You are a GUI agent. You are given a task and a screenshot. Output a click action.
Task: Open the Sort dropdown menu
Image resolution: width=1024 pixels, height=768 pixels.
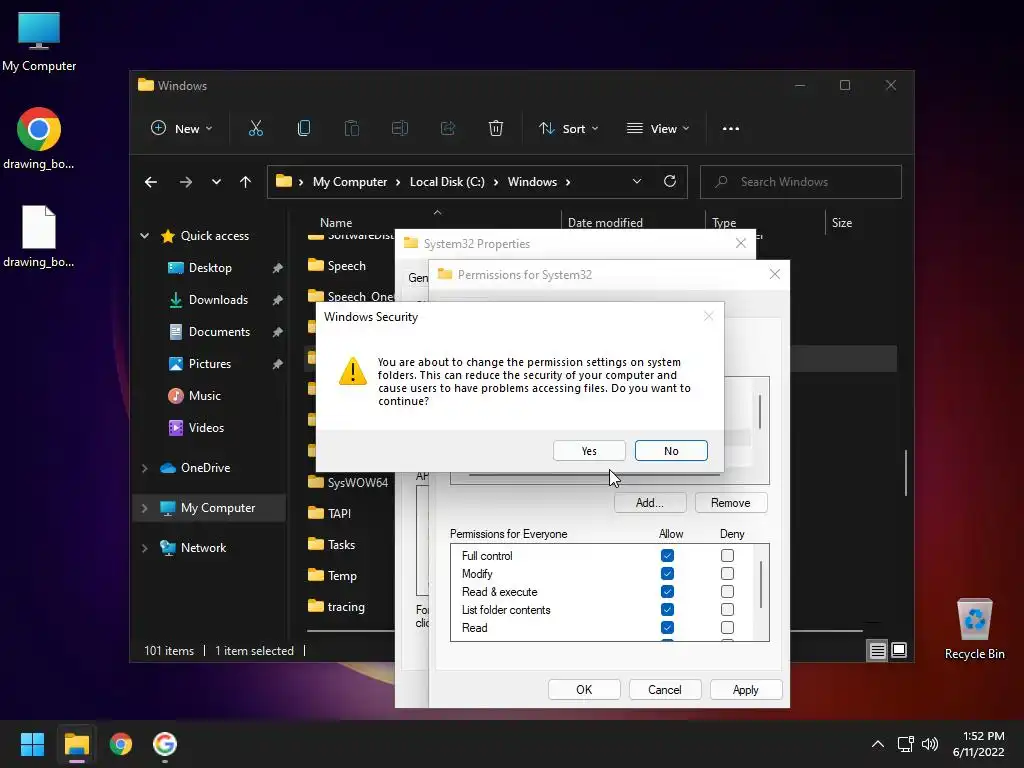point(568,129)
